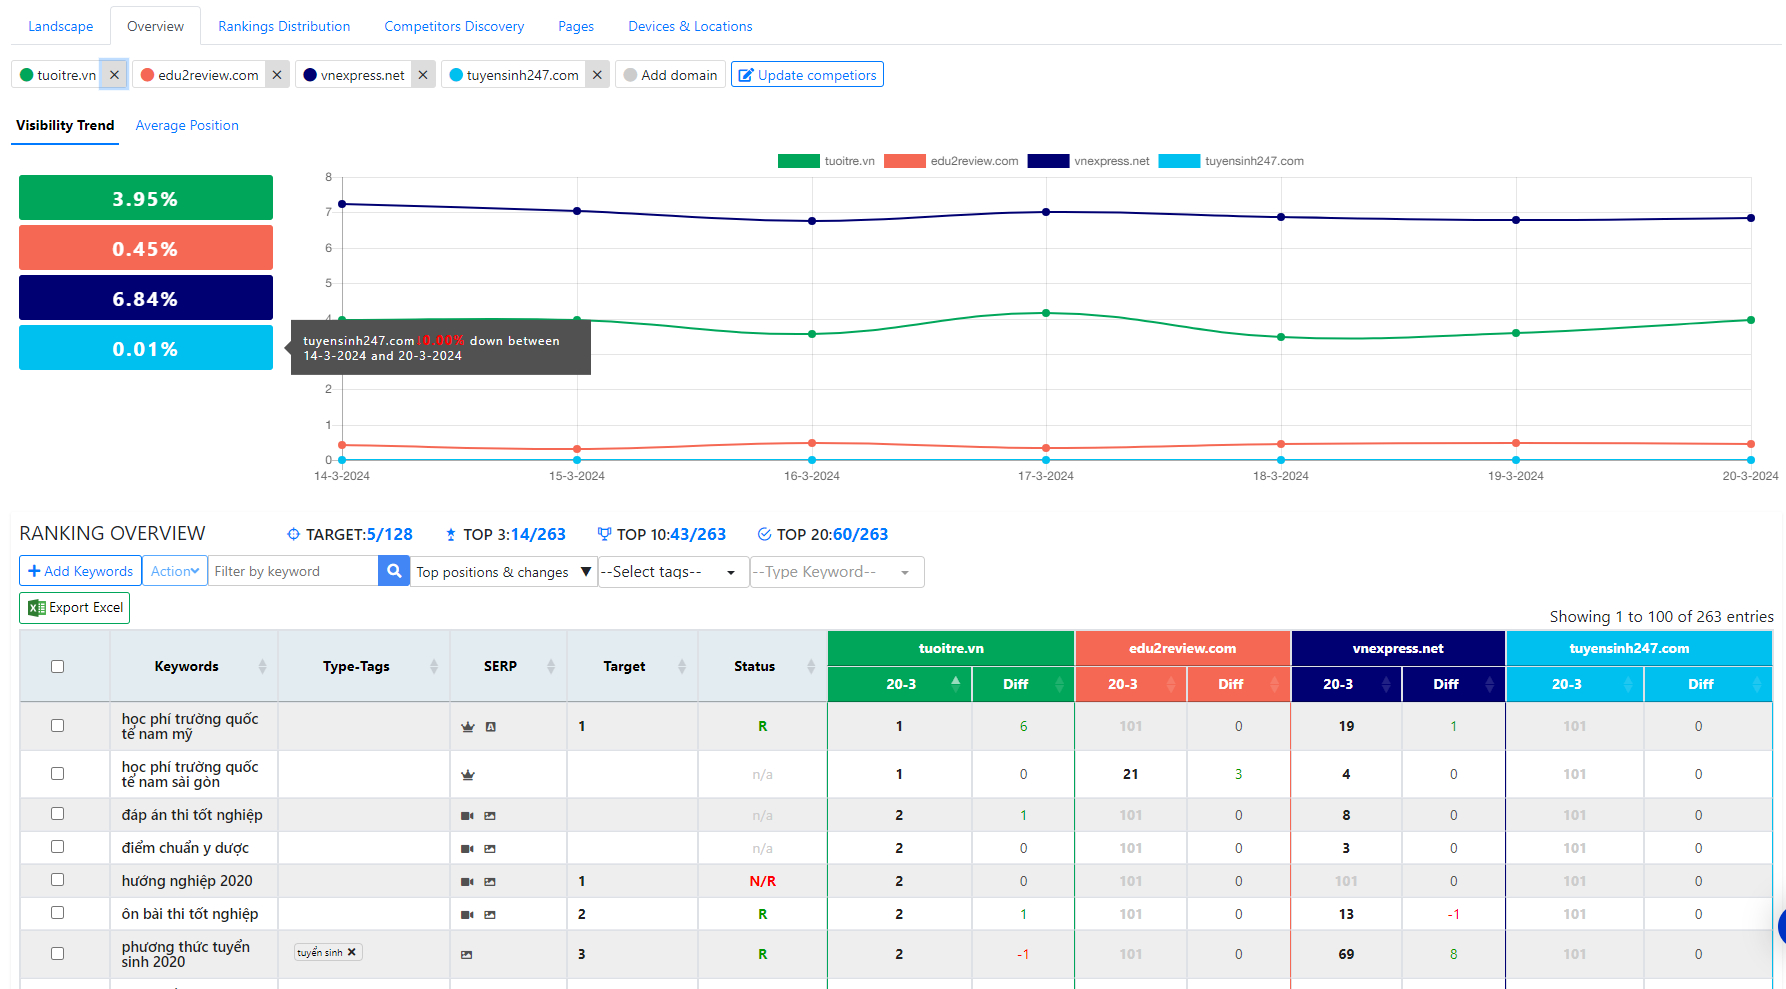Toggle tuoitre.vn series in chart legend
This screenshot has width=1786, height=989.
[826, 161]
